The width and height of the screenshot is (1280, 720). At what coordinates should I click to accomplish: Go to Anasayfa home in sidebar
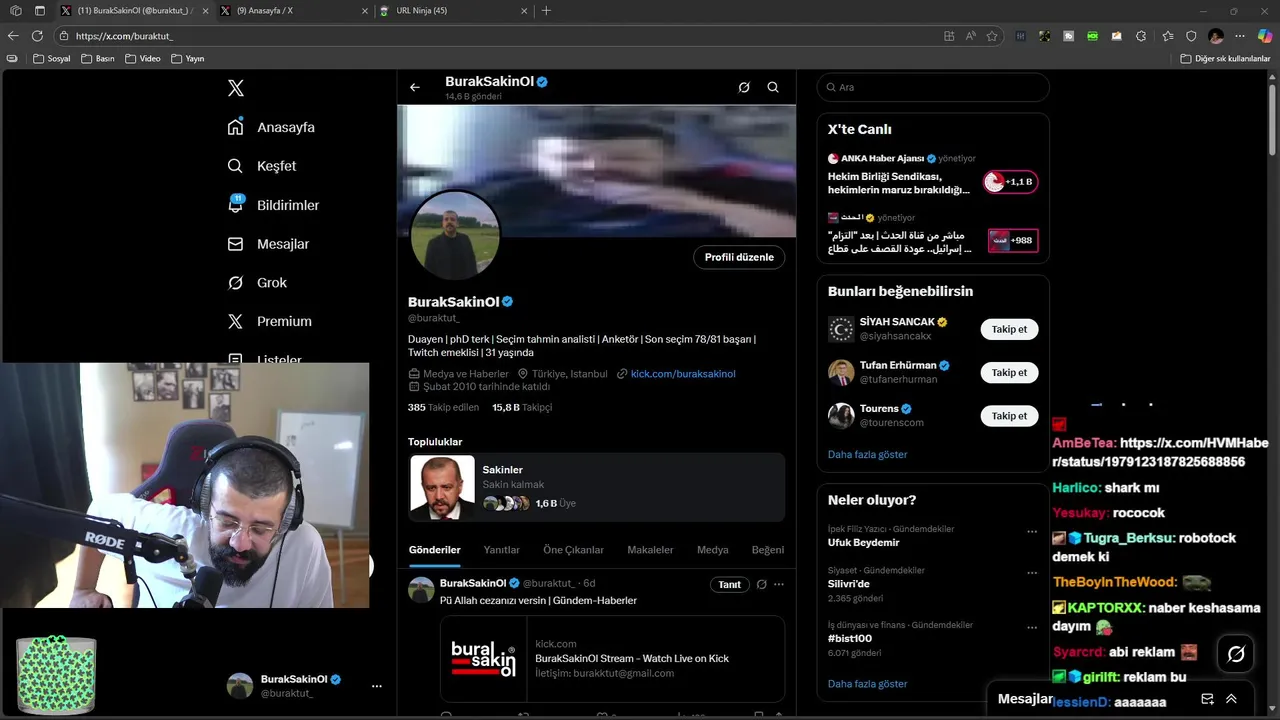tap(271, 127)
